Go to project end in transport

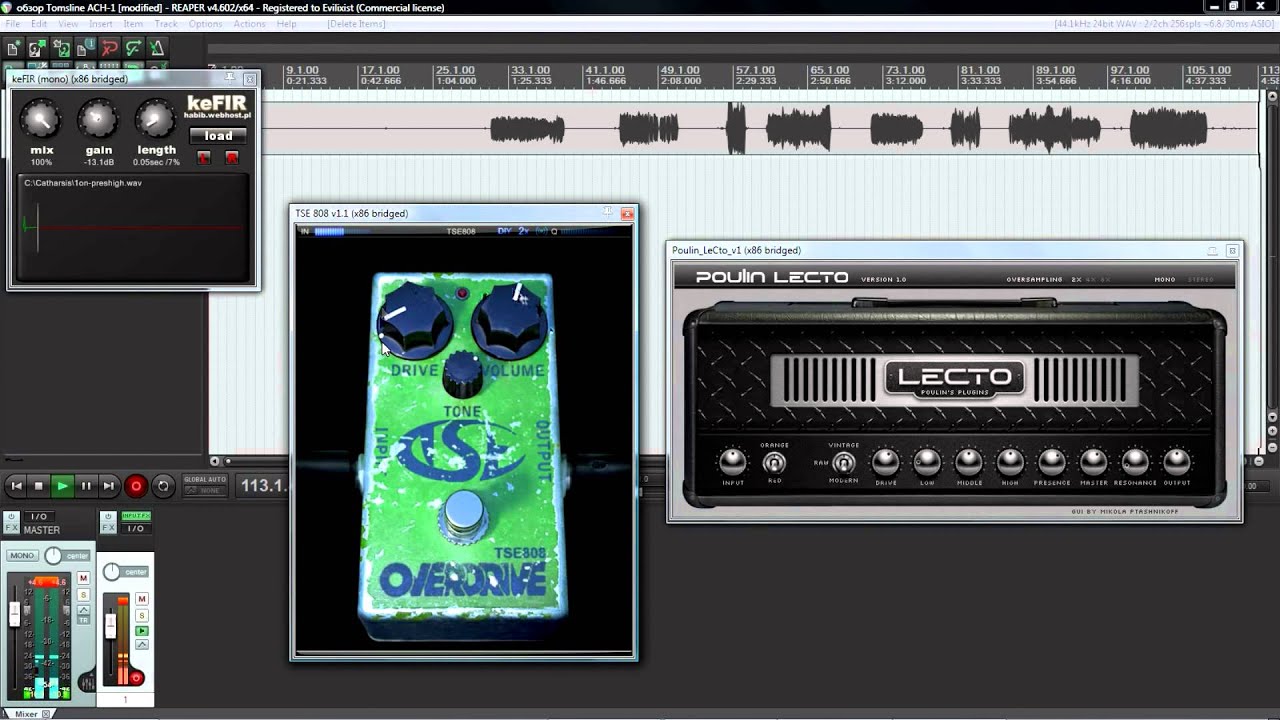[x=109, y=486]
